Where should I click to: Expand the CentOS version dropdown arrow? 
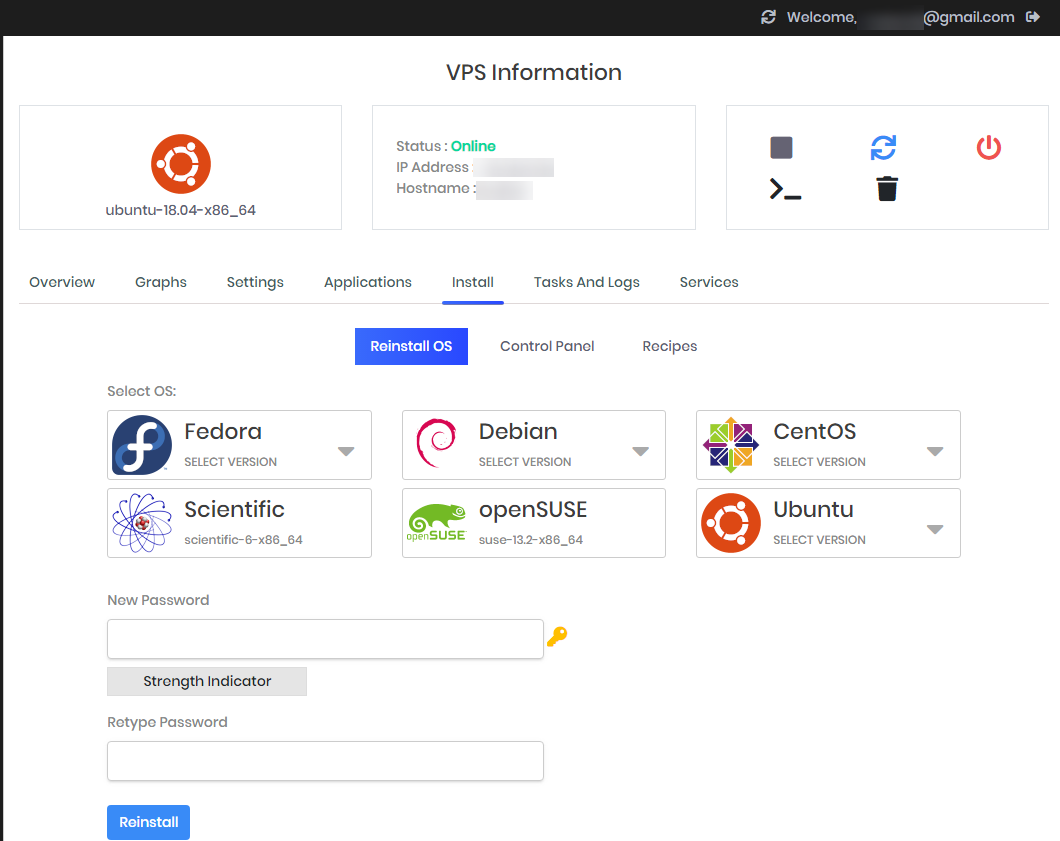[935, 452]
